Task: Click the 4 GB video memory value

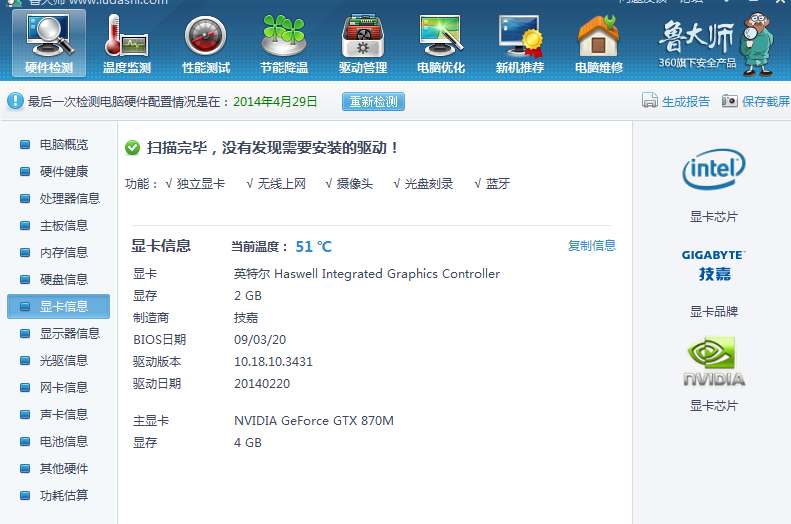Action: click(x=248, y=443)
